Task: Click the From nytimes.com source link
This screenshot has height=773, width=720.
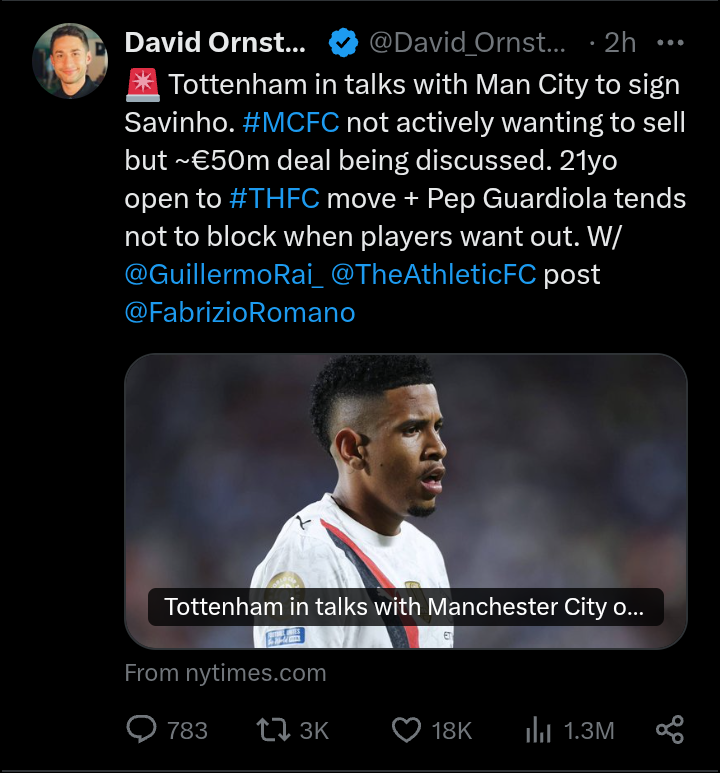Action: point(225,673)
